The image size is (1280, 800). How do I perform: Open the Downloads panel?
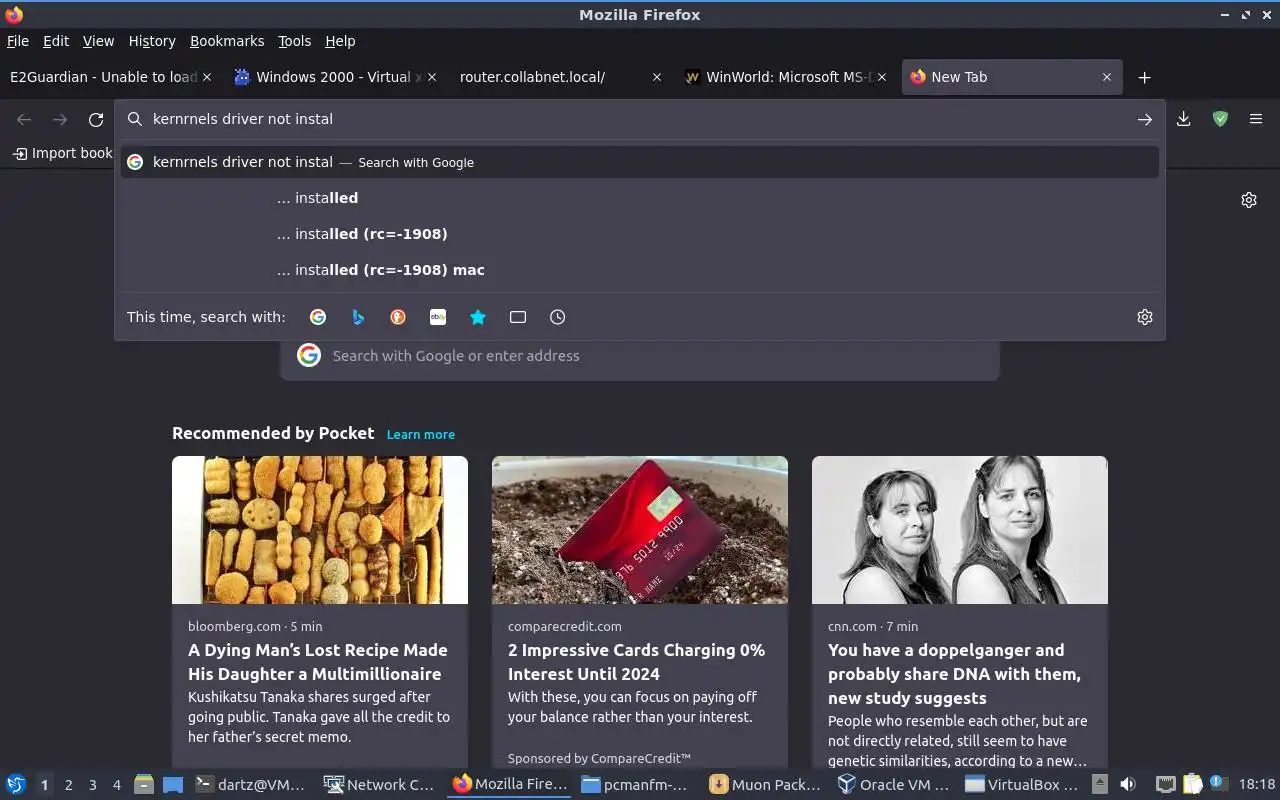click(x=1183, y=119)
